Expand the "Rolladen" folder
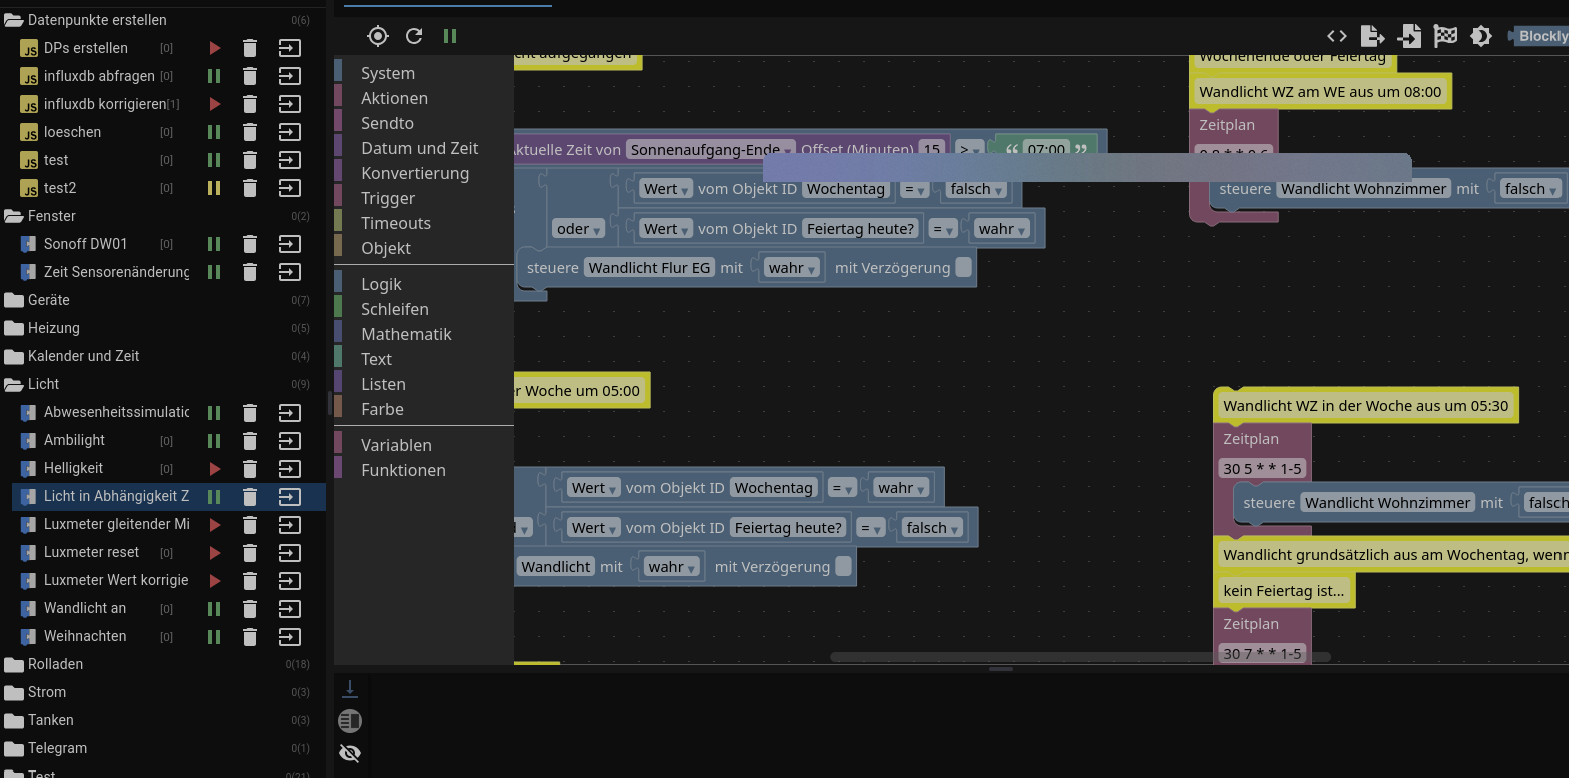The width and height of the screenshot is (1569, 778). tap(14, 664)
